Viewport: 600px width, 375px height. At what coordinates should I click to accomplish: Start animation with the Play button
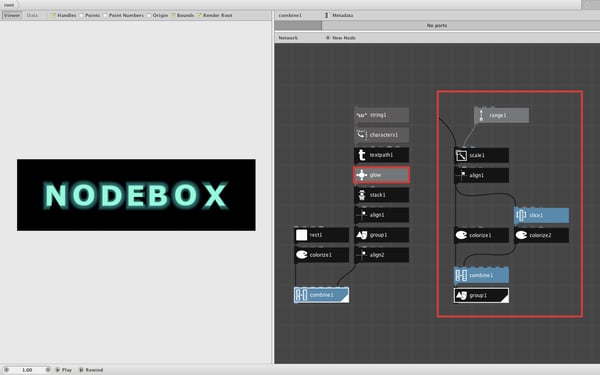pyautogui.click(x=64, y=370)
